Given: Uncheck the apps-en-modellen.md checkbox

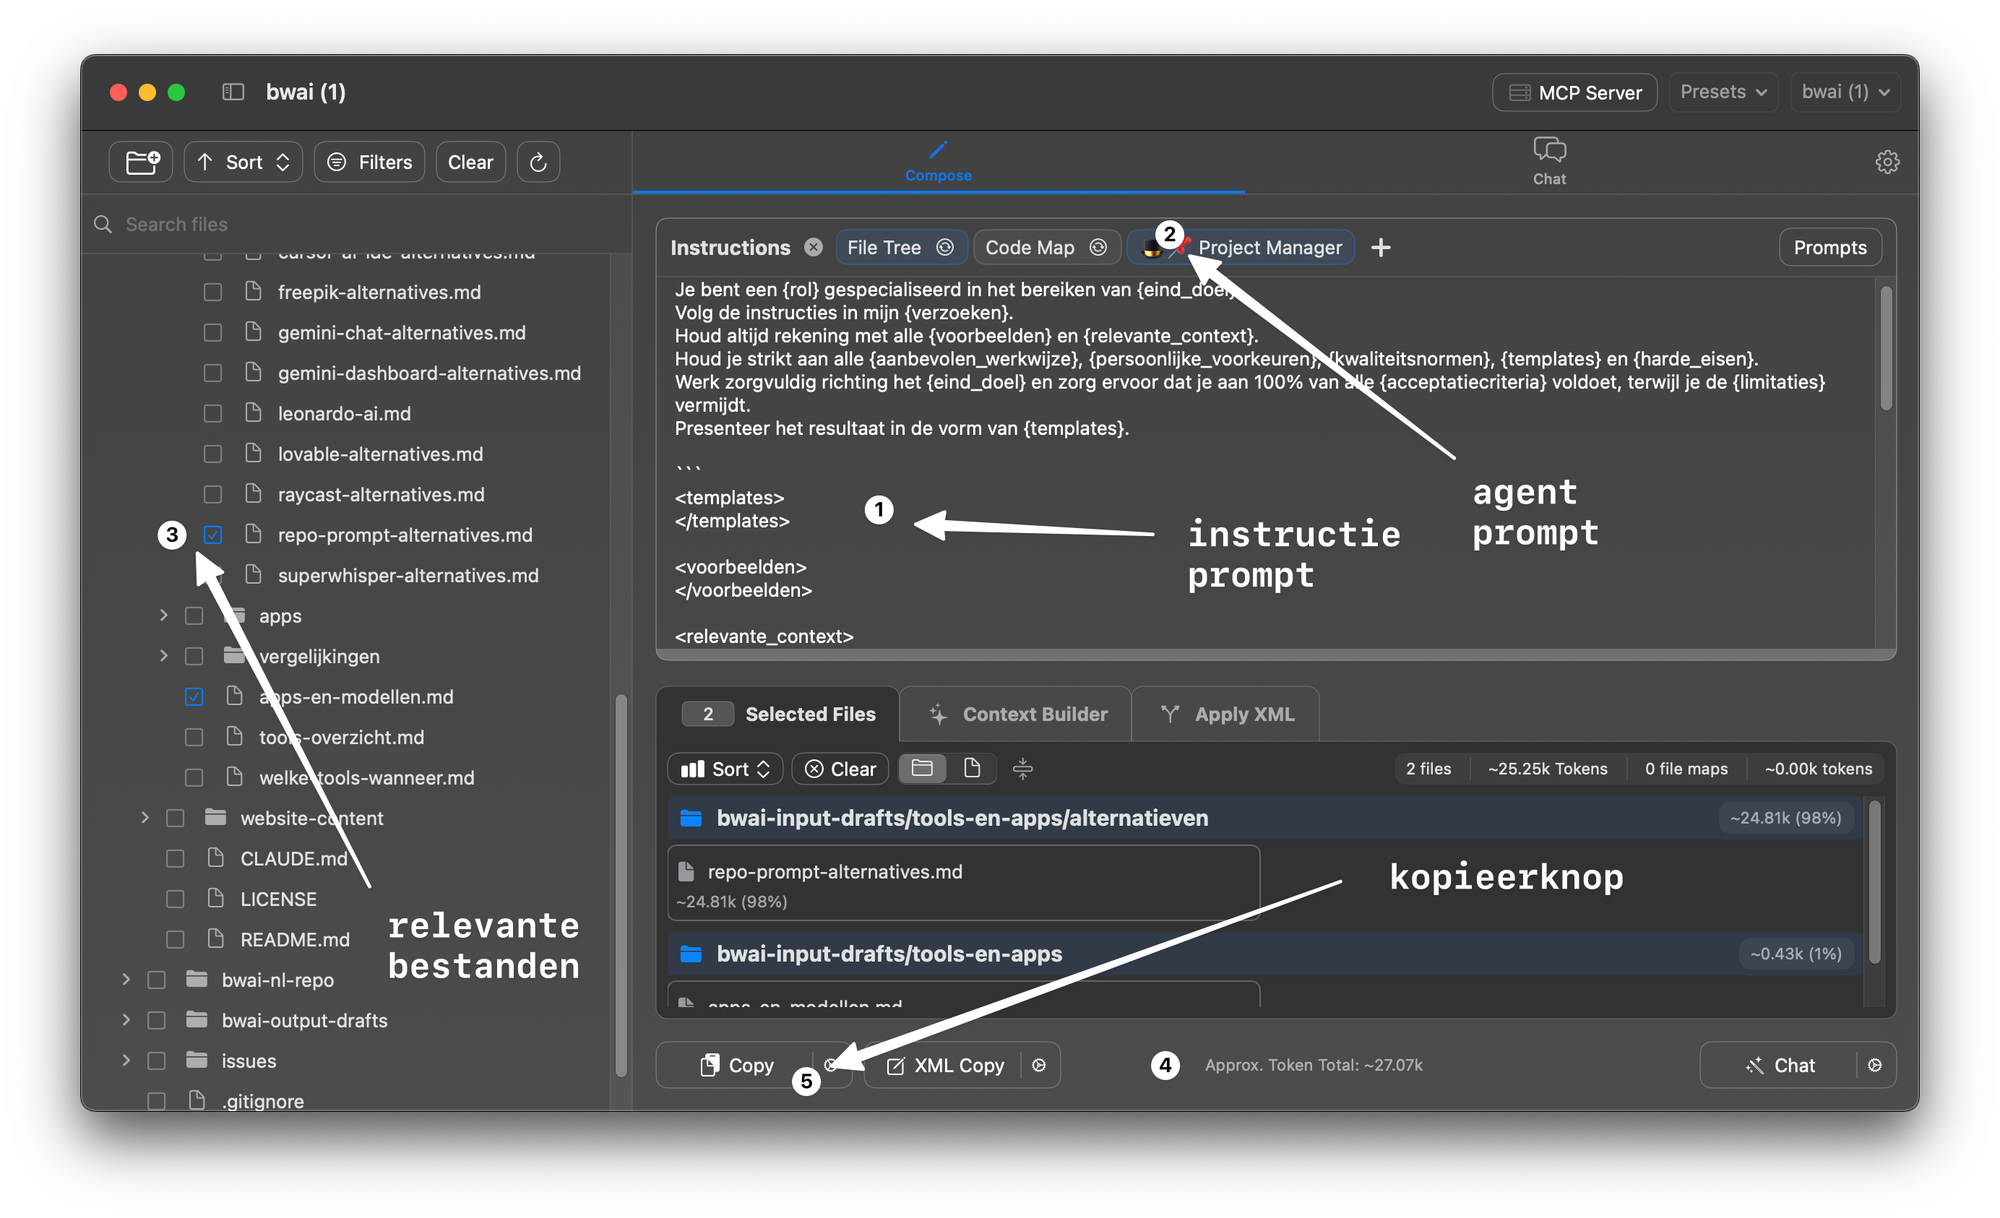Looking at the screenshot, I should (x=194, y=697).
